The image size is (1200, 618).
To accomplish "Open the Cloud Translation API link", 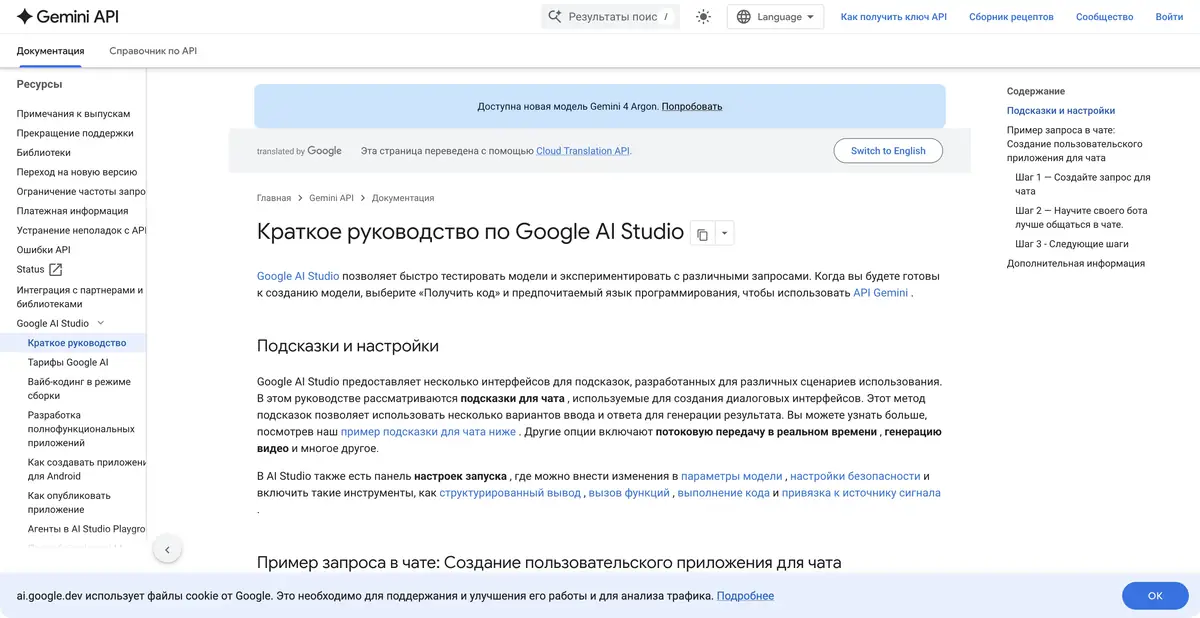I will (x=583, y=151).
